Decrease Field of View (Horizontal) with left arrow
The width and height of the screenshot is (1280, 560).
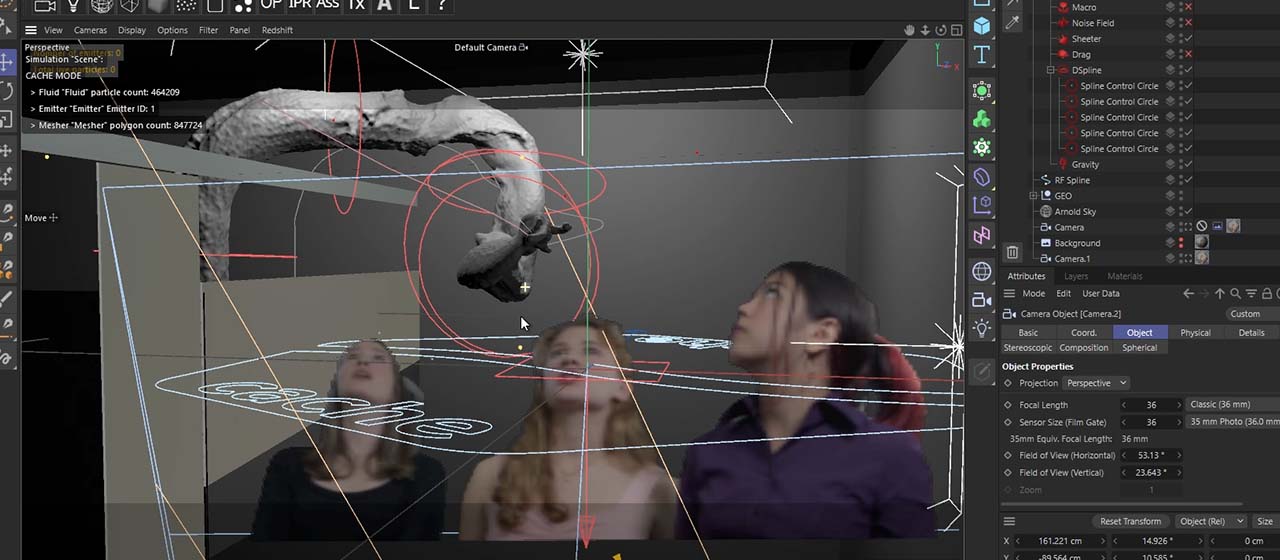tap(1125, 455)
